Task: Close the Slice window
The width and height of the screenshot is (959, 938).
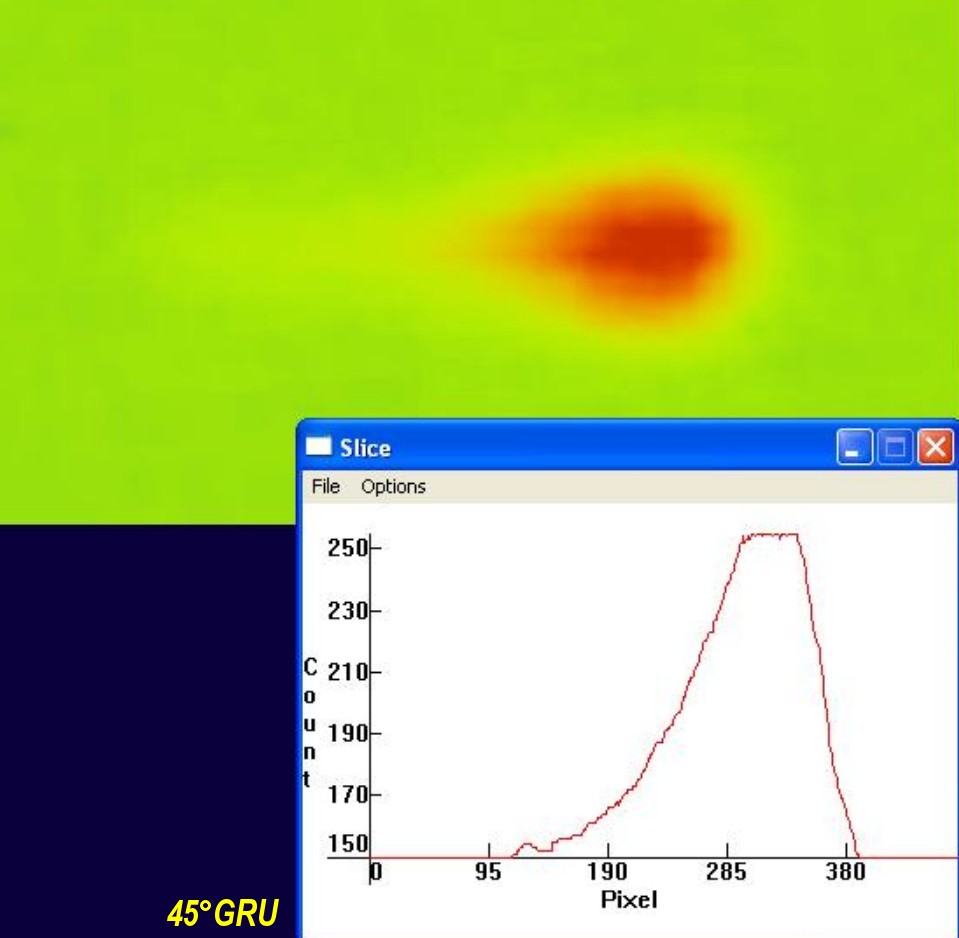Action: coord(935,447)
